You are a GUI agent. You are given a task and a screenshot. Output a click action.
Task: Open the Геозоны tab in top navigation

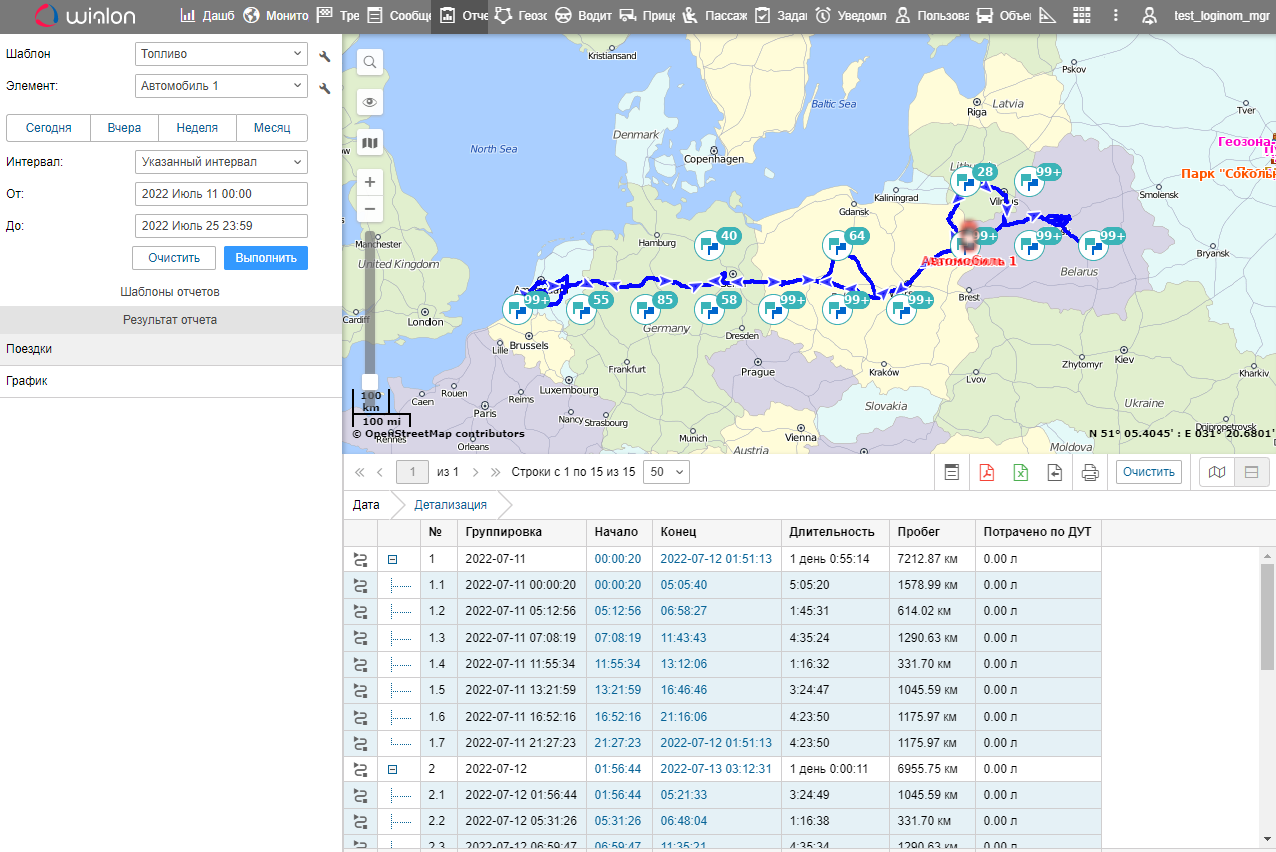pyautogui.click(x=519, y=16)
